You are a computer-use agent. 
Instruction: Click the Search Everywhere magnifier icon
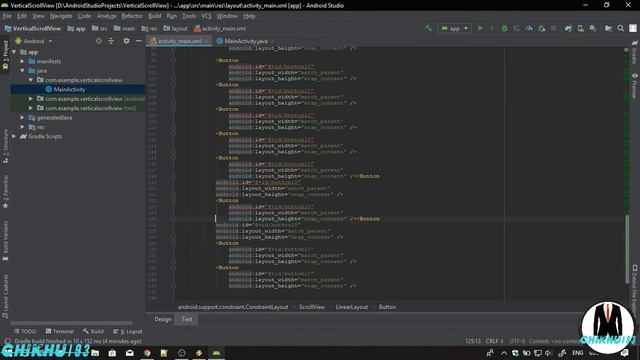click(x=620, y=28)
